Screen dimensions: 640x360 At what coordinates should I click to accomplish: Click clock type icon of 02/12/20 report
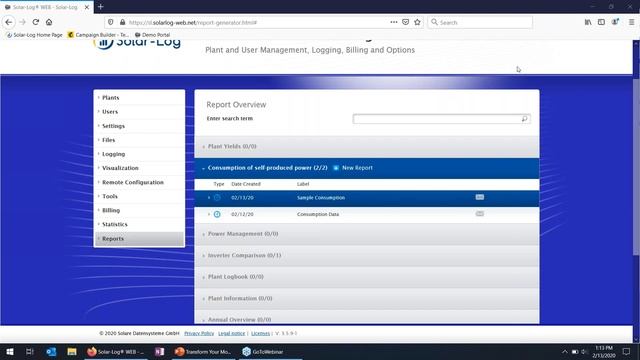pos(217,214)
